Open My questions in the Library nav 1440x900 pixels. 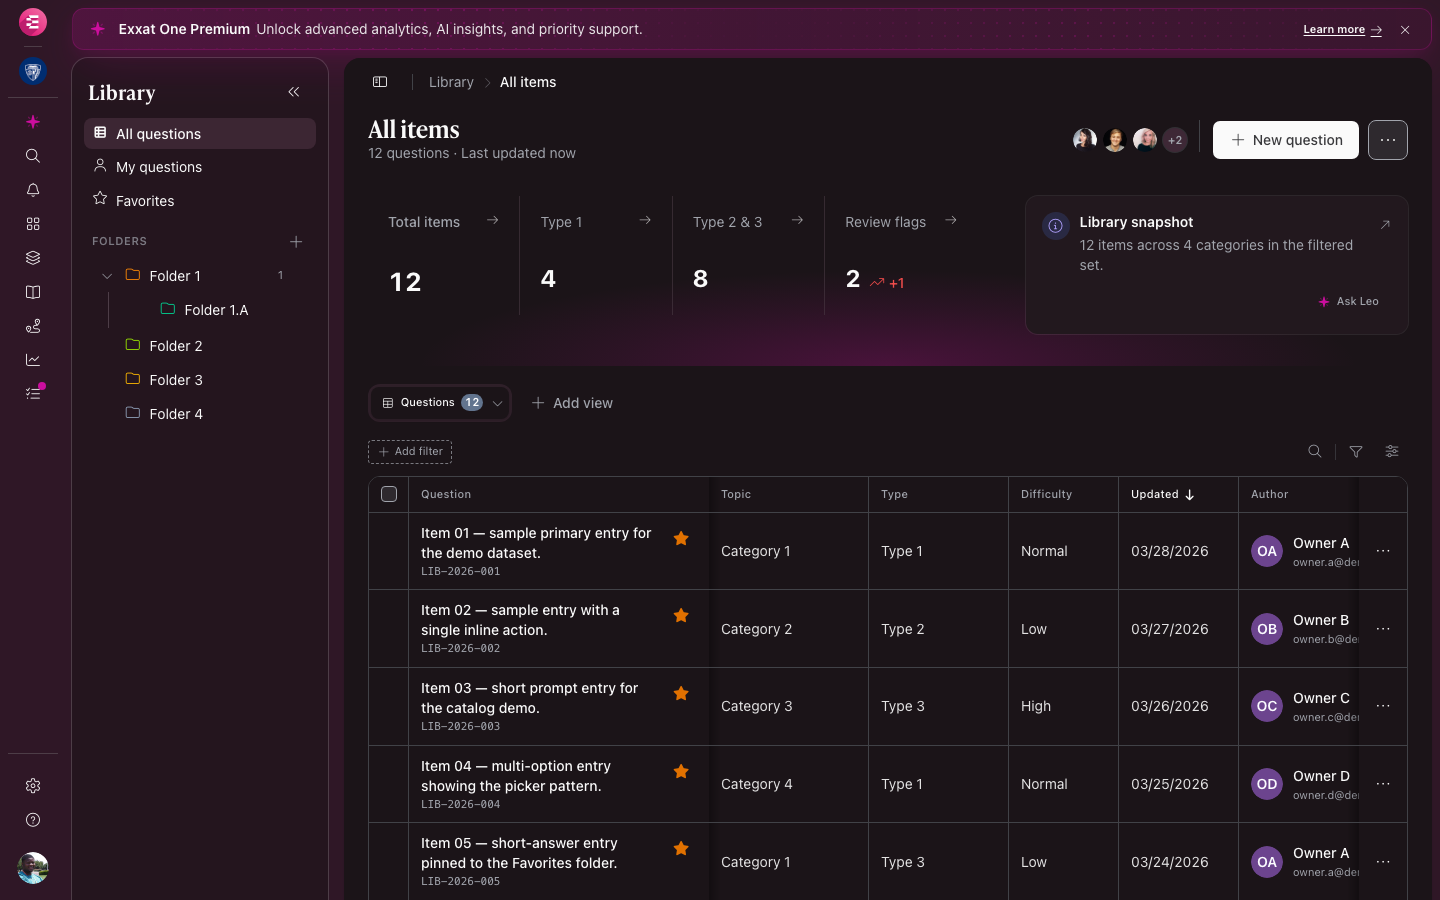[200, 167]
